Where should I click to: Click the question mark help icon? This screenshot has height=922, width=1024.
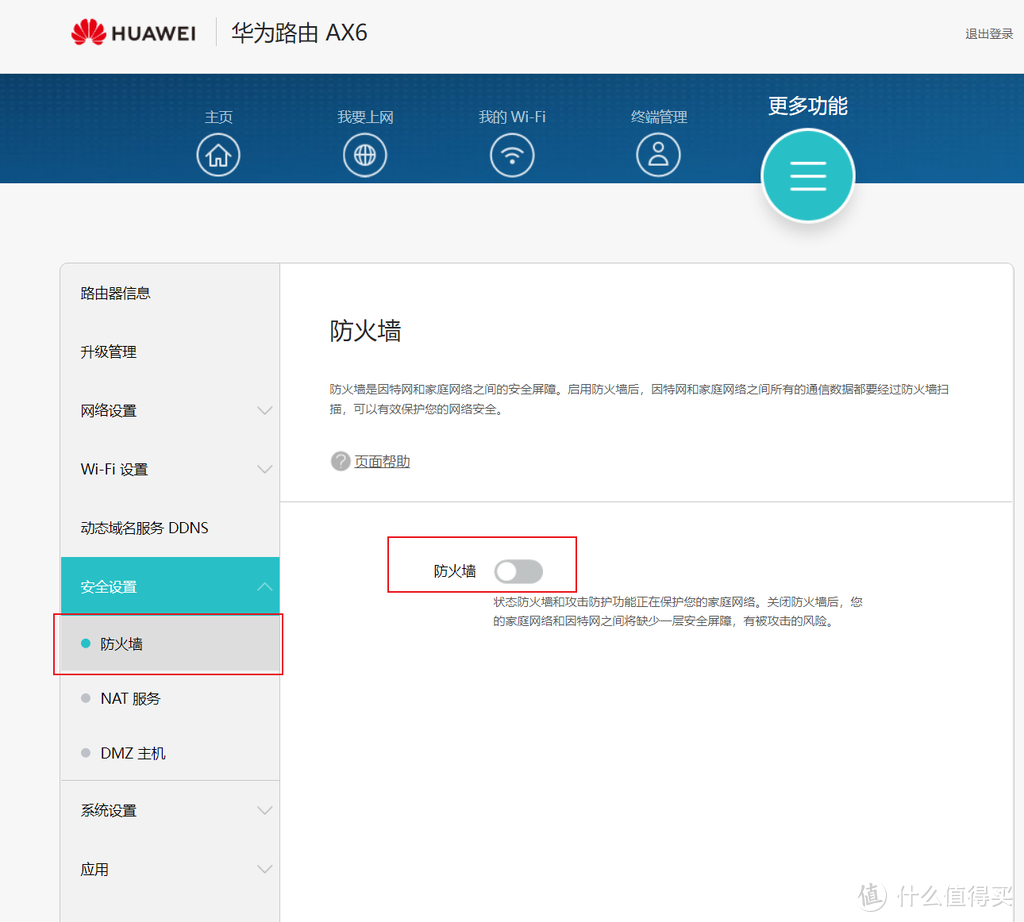[x=340, y=461]
